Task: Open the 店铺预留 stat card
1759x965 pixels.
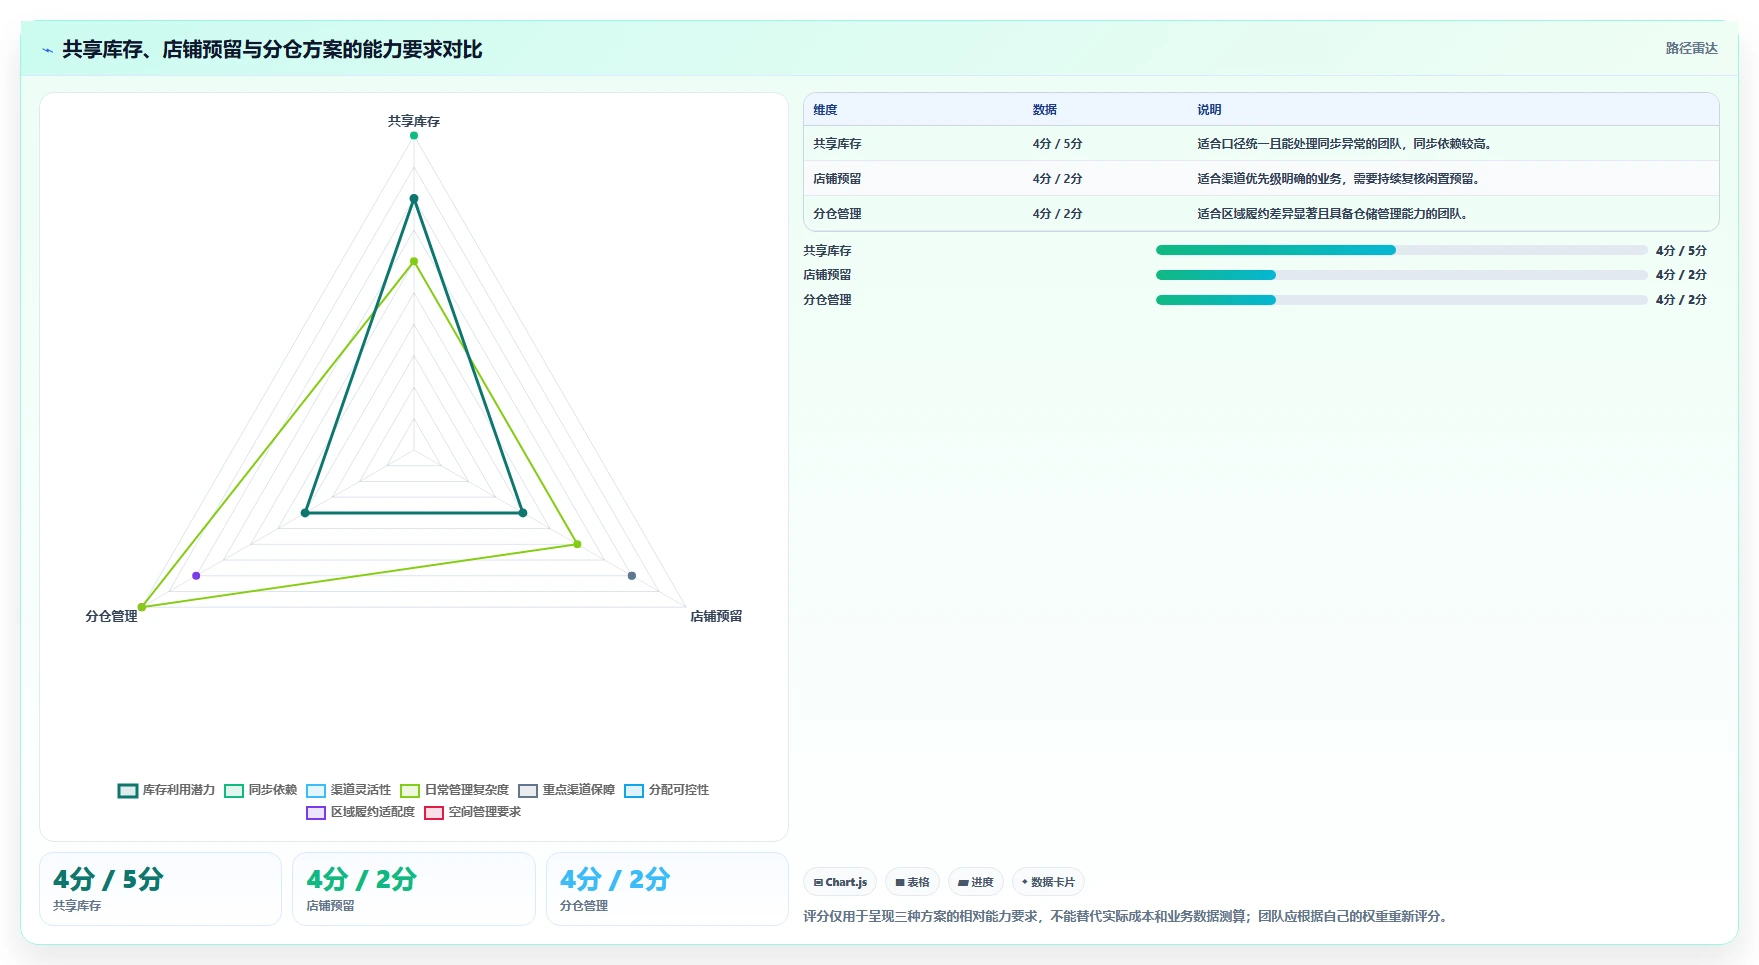Action: [414, 889]
